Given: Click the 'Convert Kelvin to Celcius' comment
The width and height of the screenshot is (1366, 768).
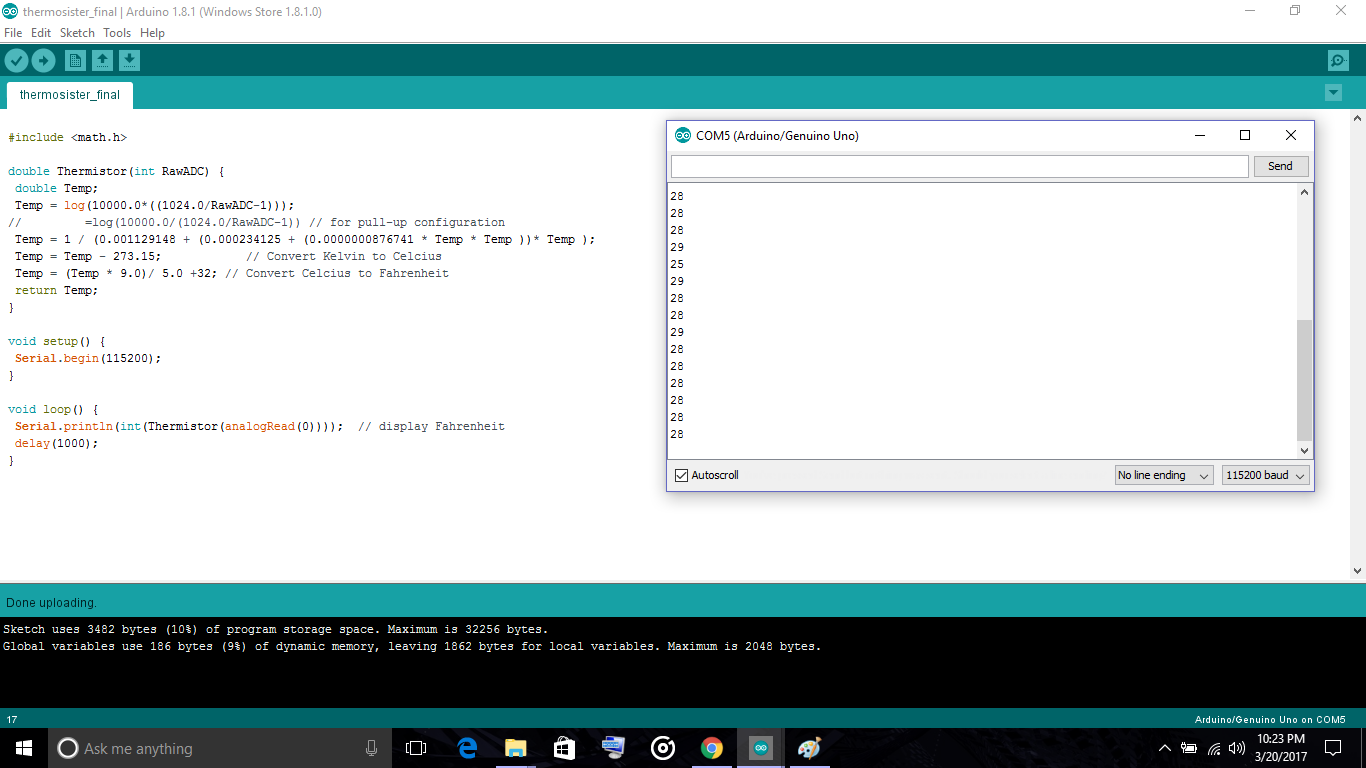Looking at the screenshot, I should [343, 256].
